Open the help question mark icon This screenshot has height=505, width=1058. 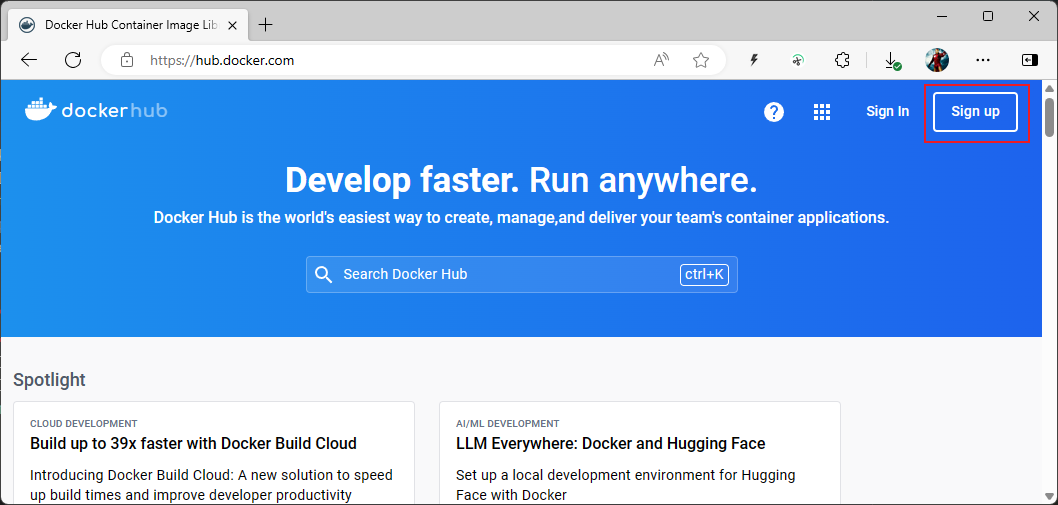click(x=774, y=112)
